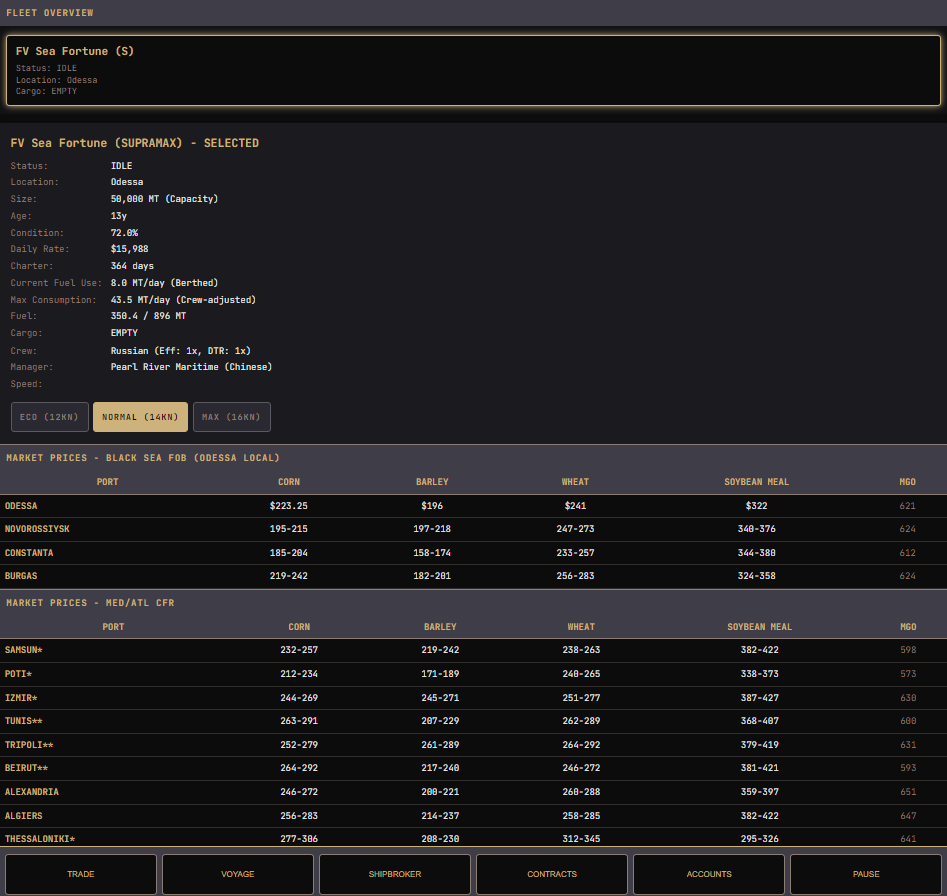Click the TUNIS** port name
947x896 pixels.
point(24,721)
